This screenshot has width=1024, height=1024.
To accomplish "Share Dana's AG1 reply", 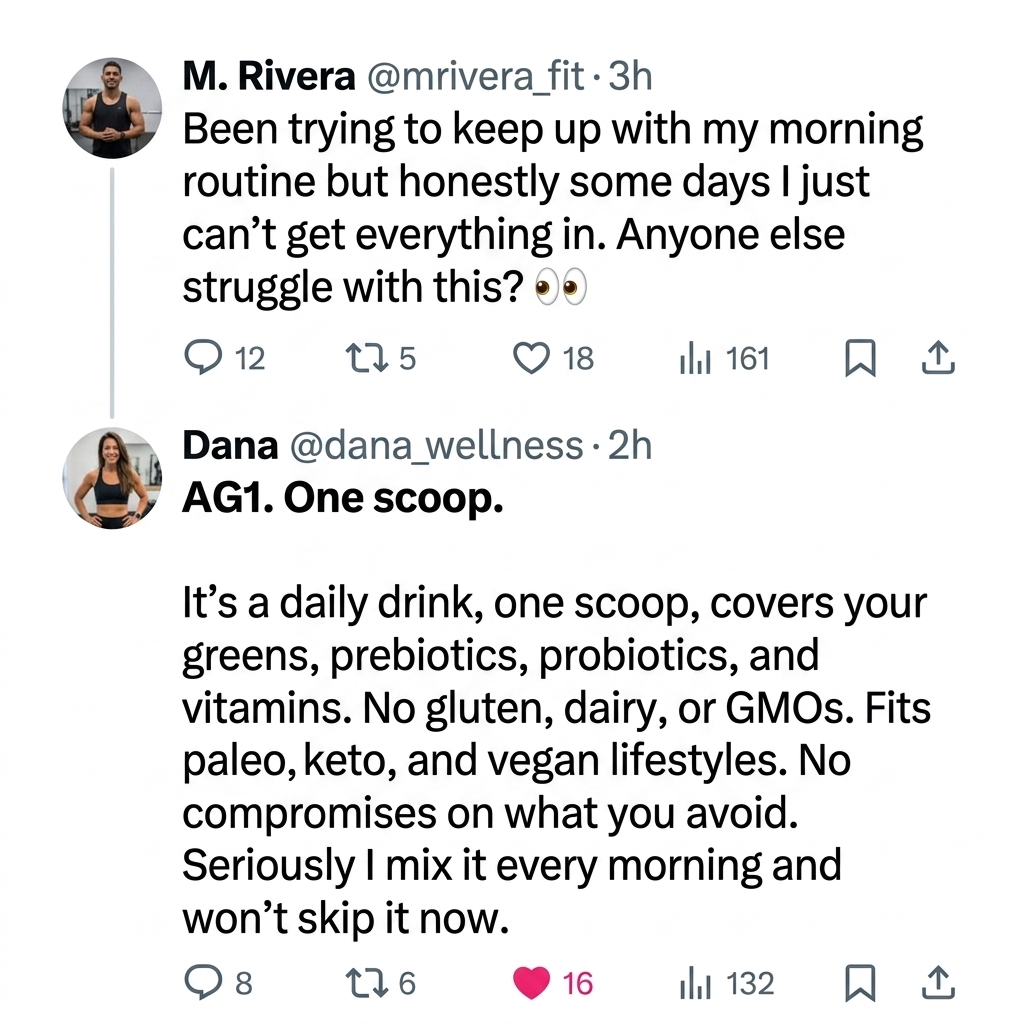I will pos(938,982).
